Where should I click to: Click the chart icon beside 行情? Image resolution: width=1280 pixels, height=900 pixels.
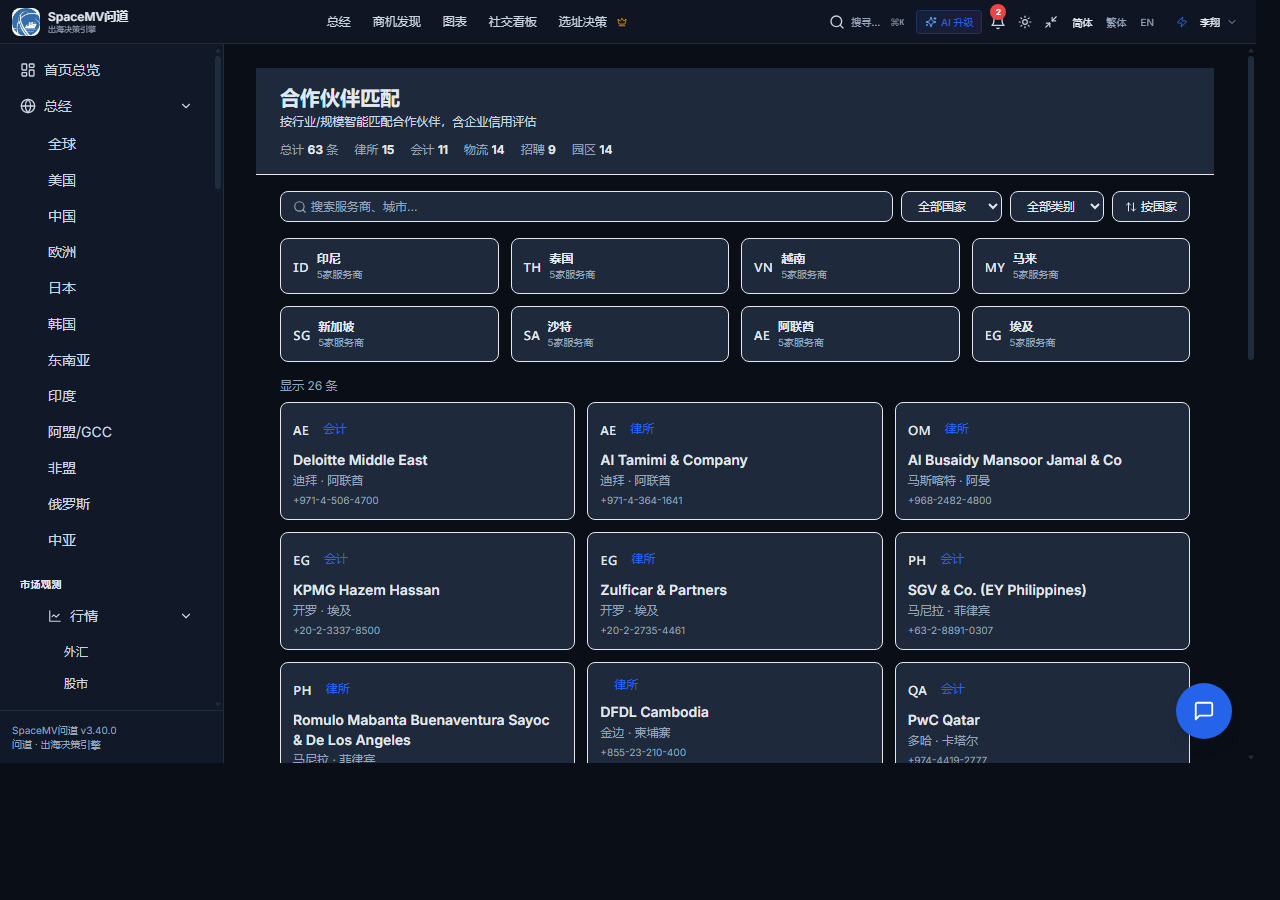(54, 616)
